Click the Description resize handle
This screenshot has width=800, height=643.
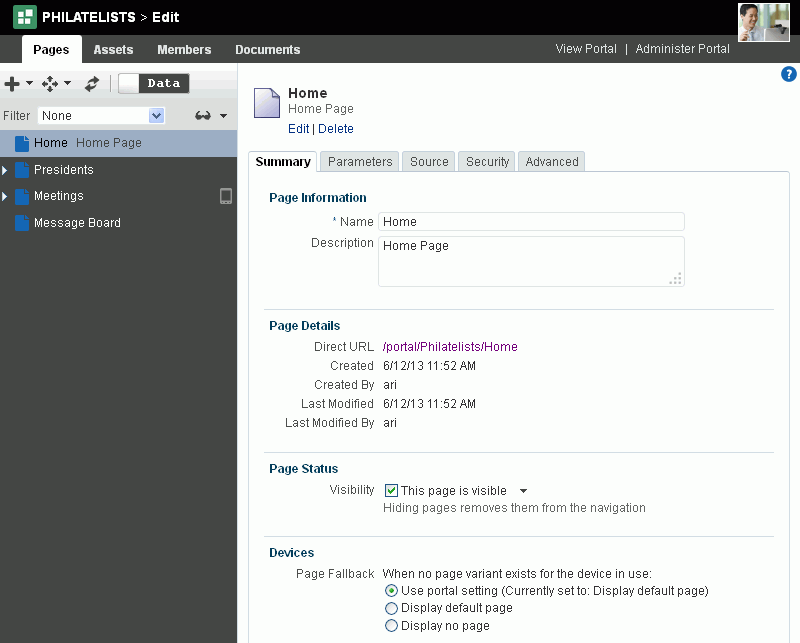676,279
